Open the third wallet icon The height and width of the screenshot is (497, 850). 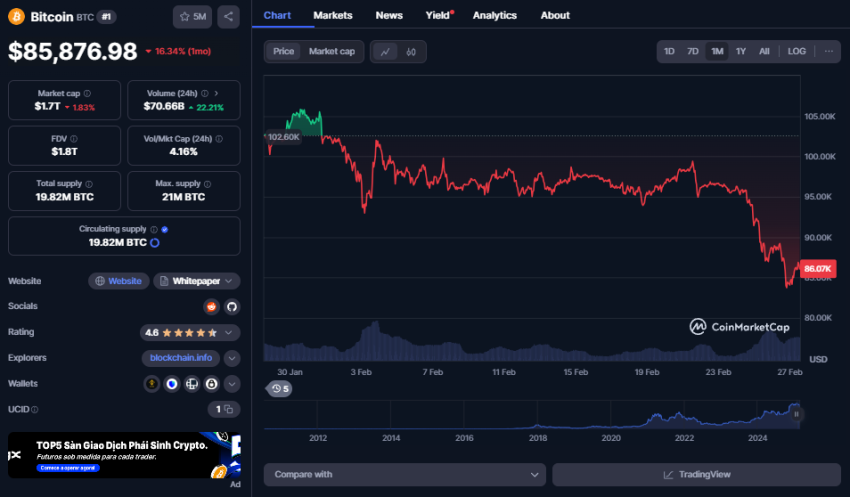tap(192, 384)
